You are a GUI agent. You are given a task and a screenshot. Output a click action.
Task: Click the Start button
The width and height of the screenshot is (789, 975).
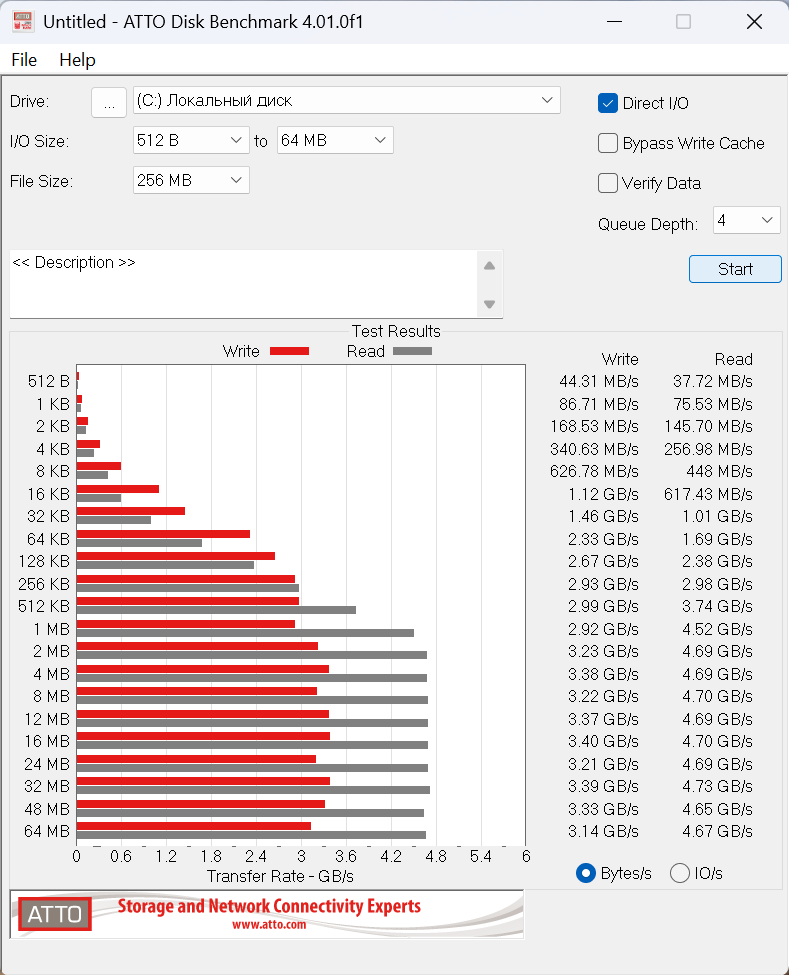click(x=735, y=269)
